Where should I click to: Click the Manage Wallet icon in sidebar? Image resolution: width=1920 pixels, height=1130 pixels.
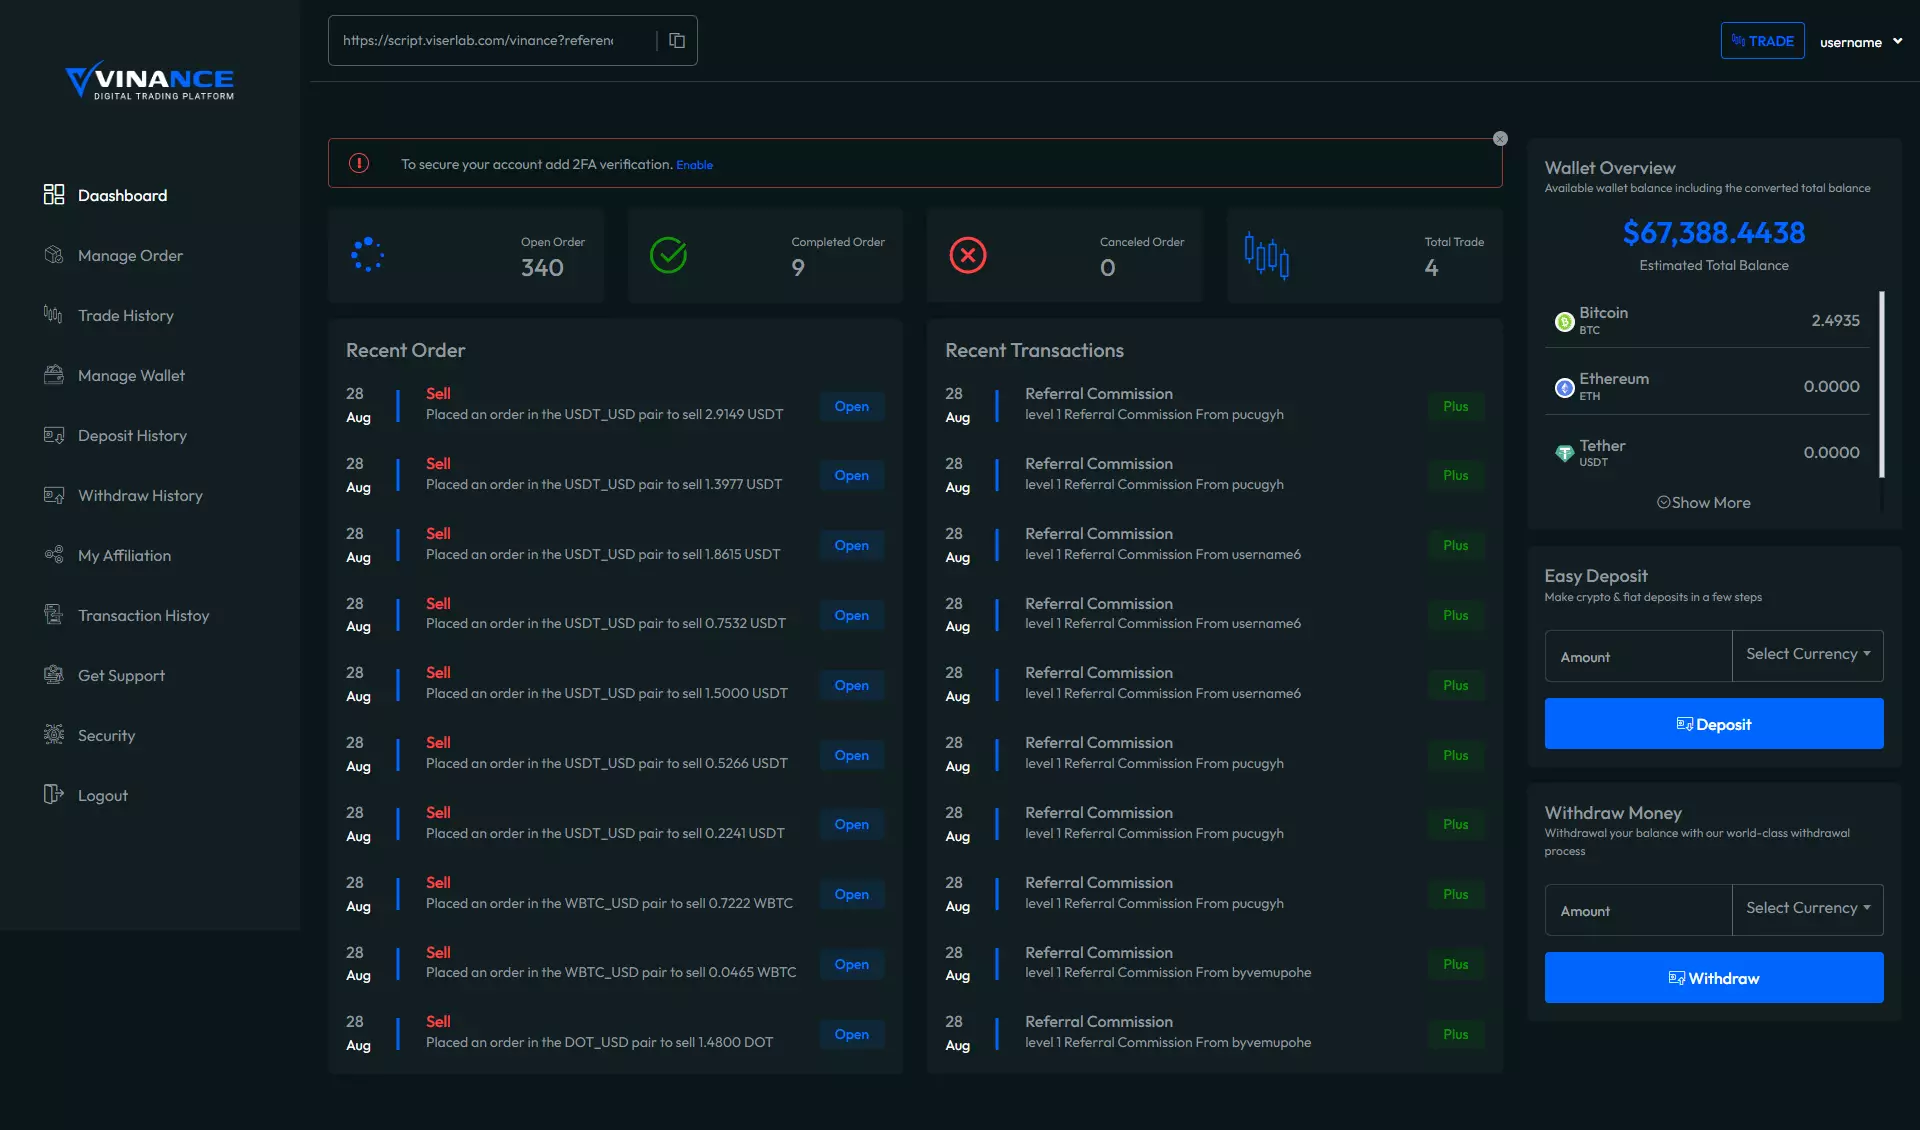tap(54, 375)
